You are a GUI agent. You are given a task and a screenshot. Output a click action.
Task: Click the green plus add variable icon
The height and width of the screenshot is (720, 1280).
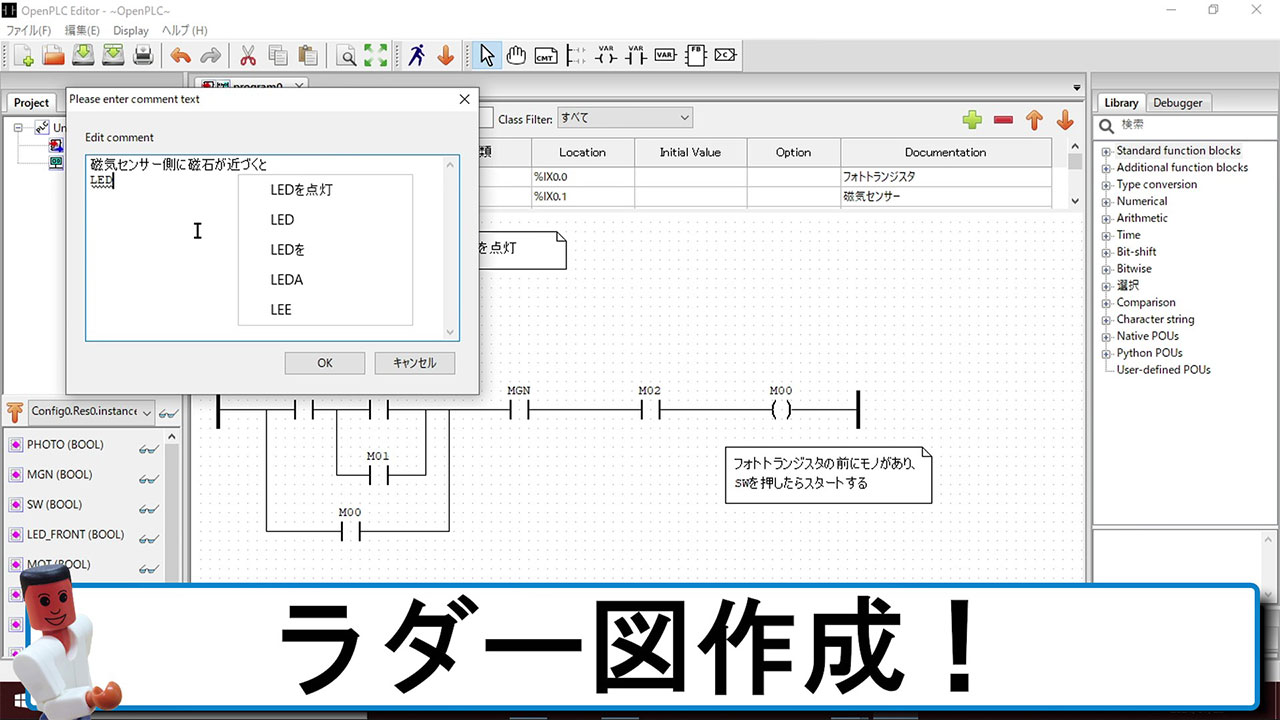972,120
